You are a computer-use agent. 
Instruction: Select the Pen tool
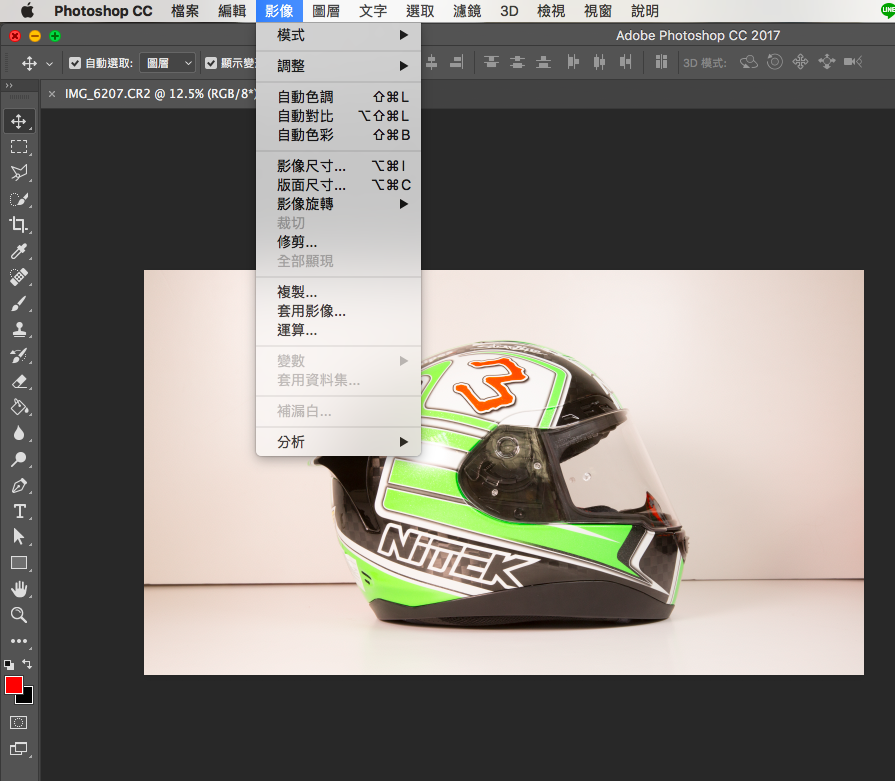pyautogui.click(x=19, y=486)
